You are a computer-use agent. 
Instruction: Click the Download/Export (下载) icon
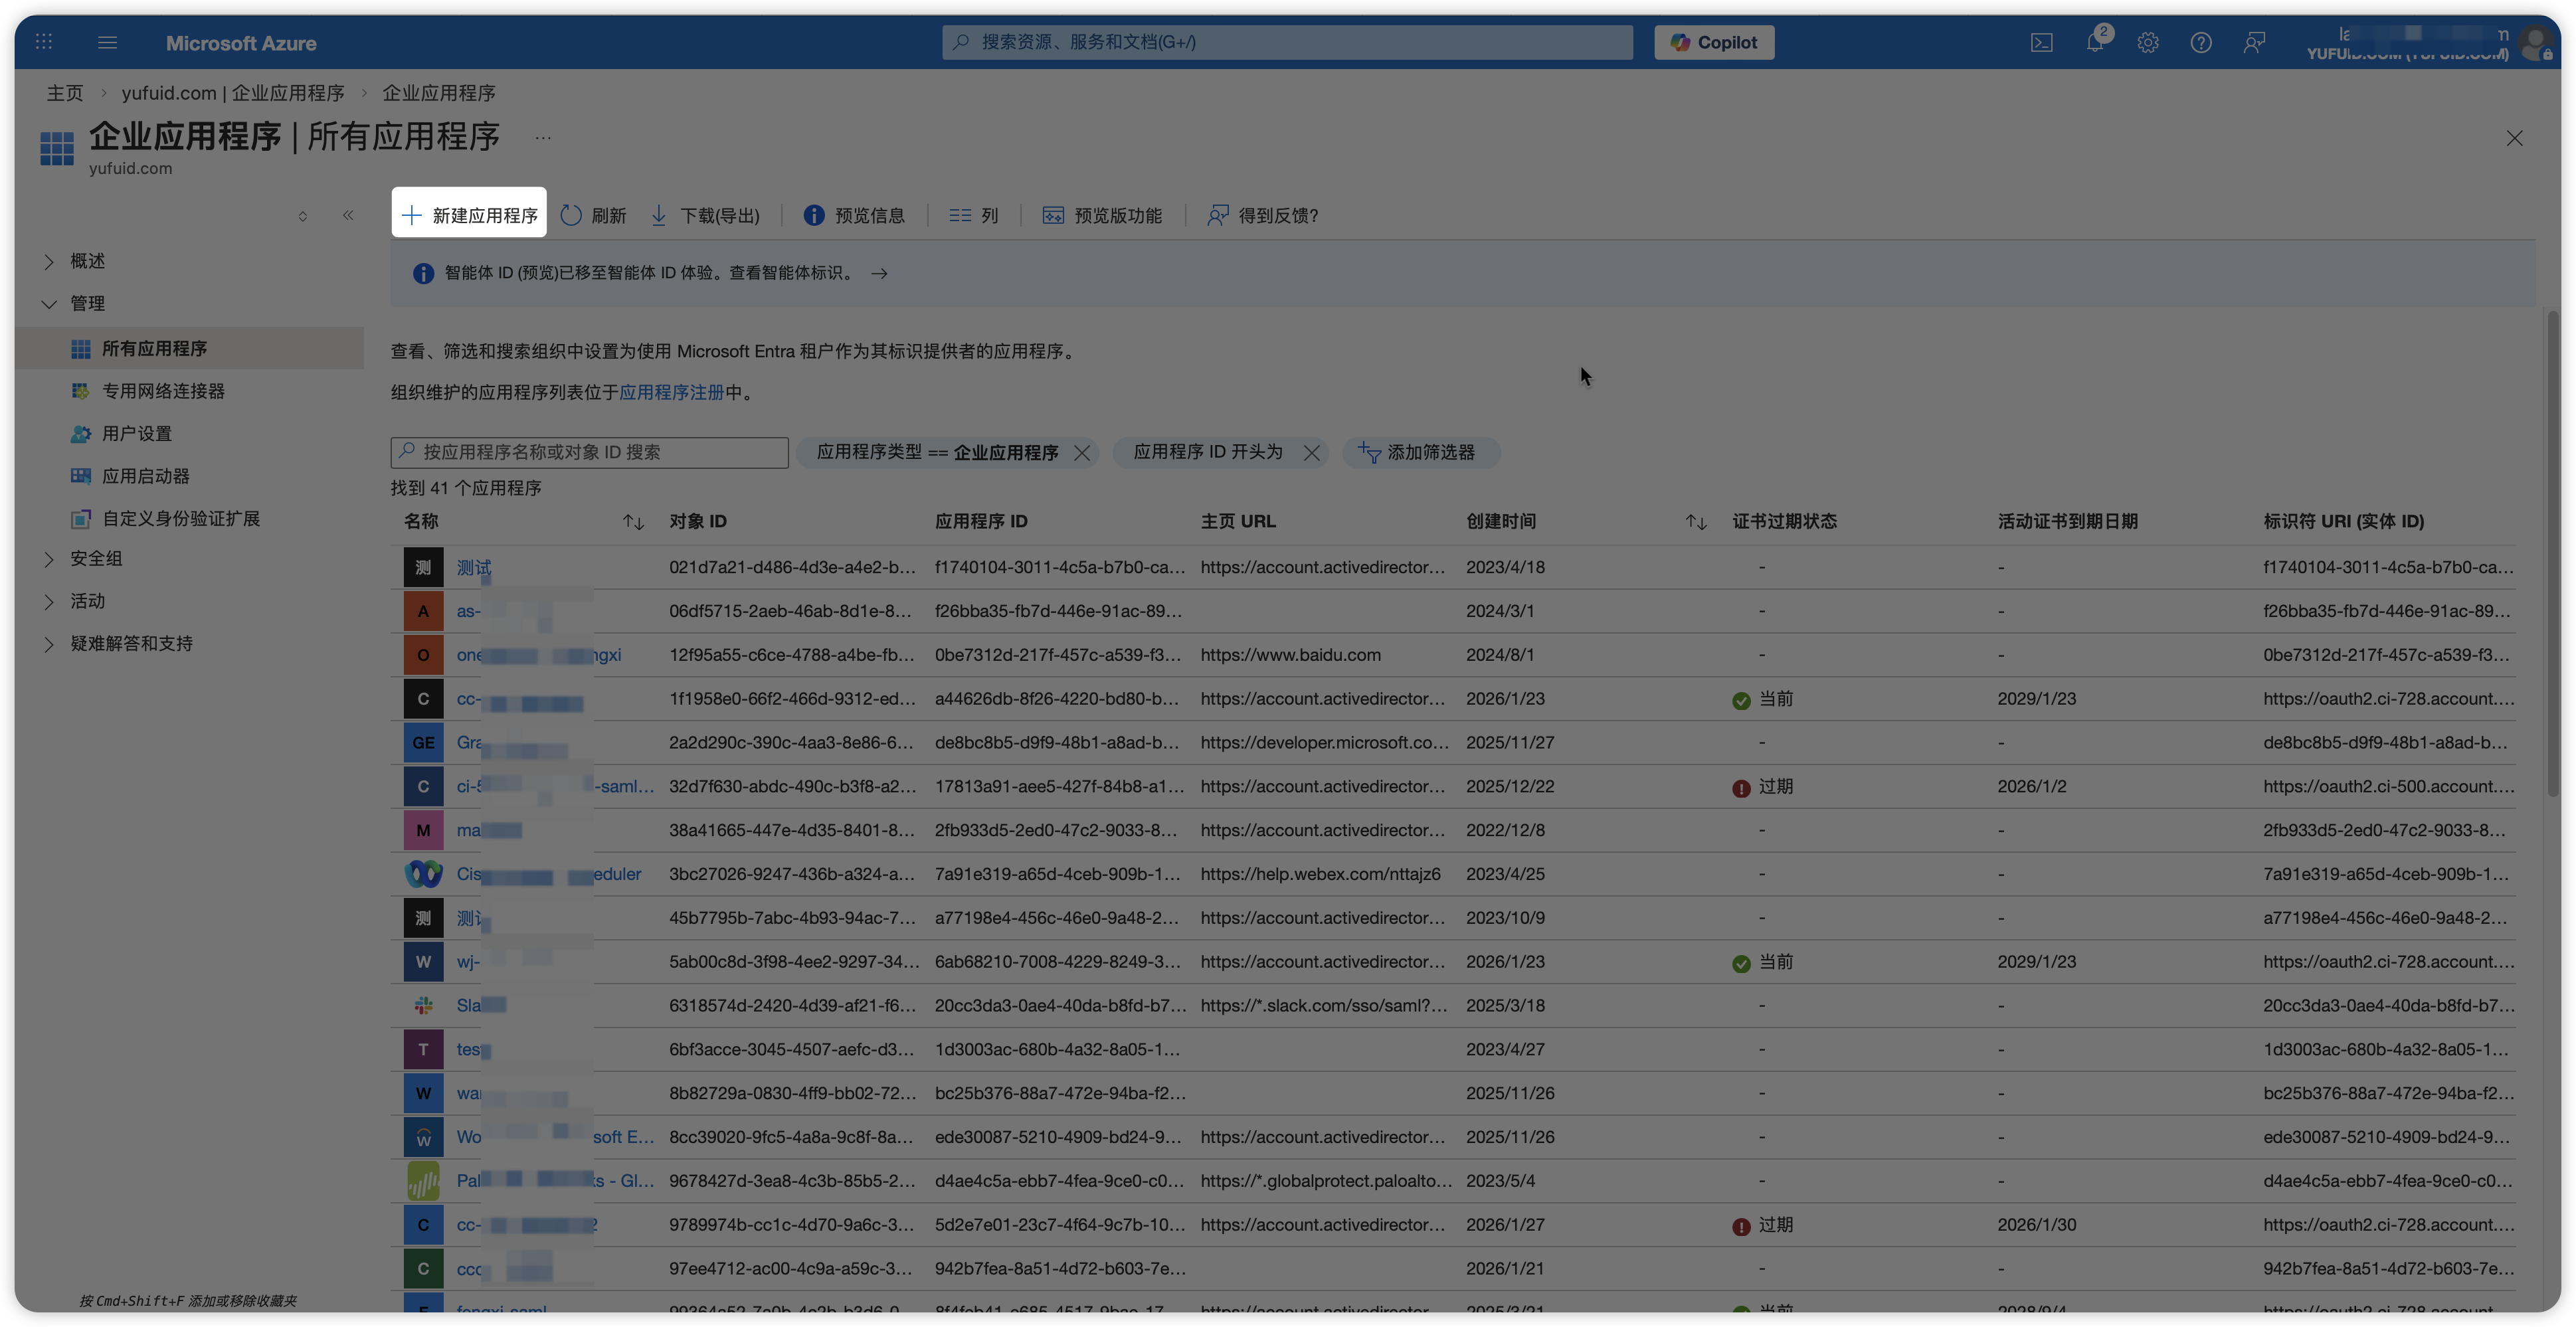point(659,215)
